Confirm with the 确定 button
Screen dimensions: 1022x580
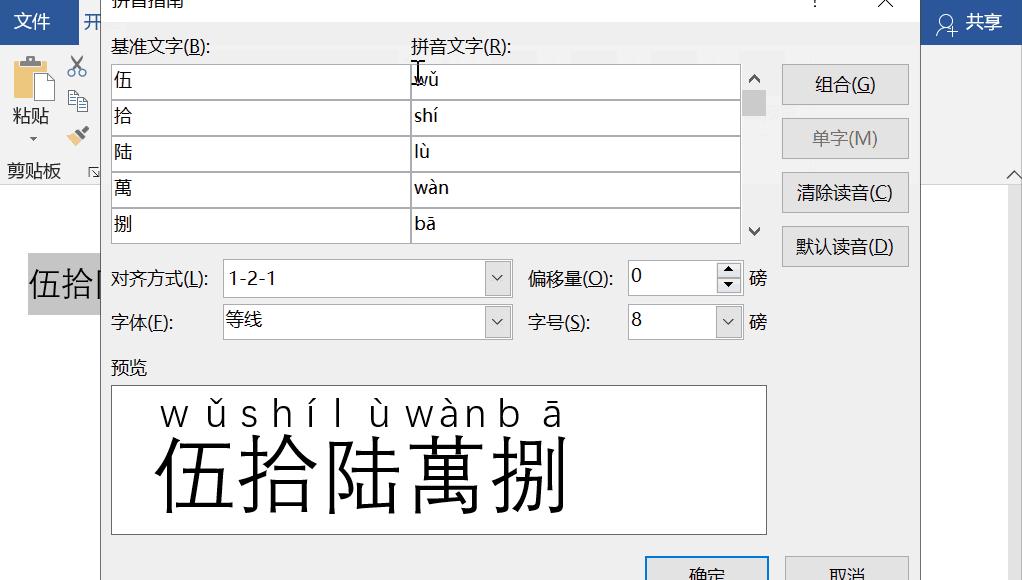[706, 572]
